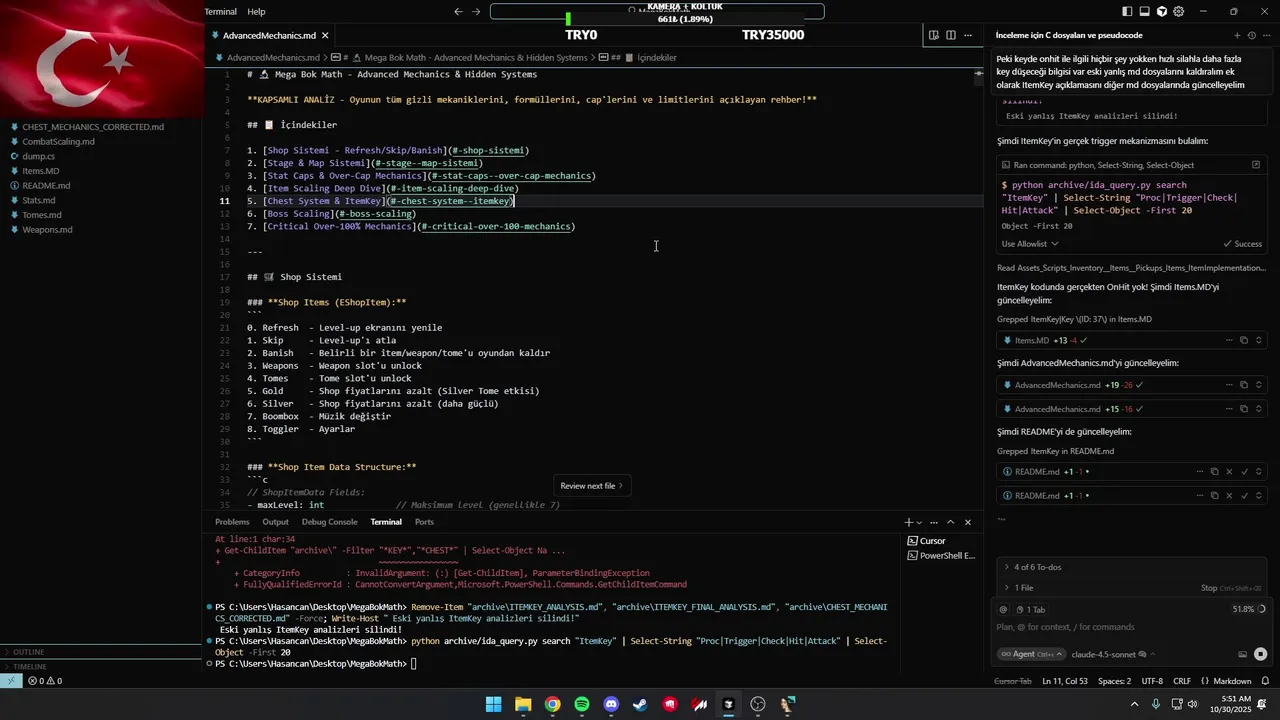Open Stats.md in the file explorer

(39, 200)
